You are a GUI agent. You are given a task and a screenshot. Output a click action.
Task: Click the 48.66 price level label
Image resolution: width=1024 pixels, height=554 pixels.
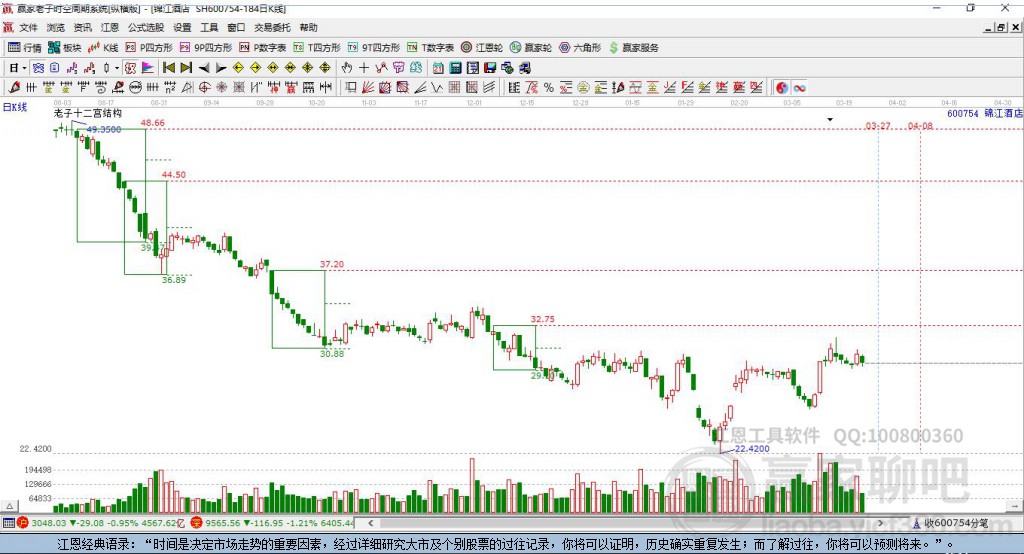(x=152, y=123)
